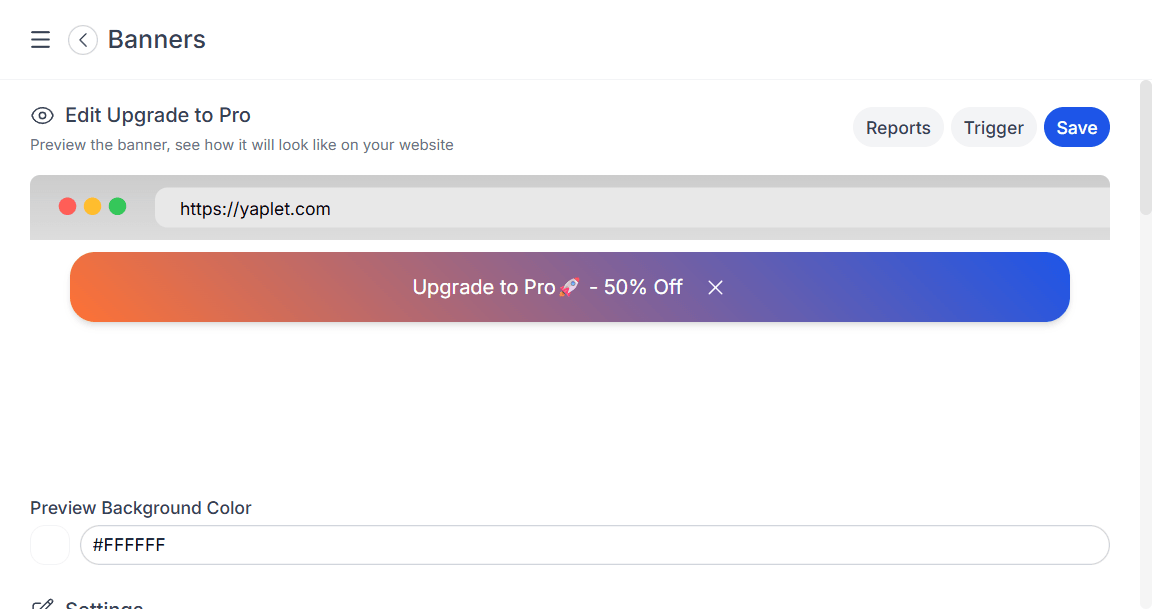Click the Banners page title
This screenshot has width=1152, height=609.
(157, 40)
